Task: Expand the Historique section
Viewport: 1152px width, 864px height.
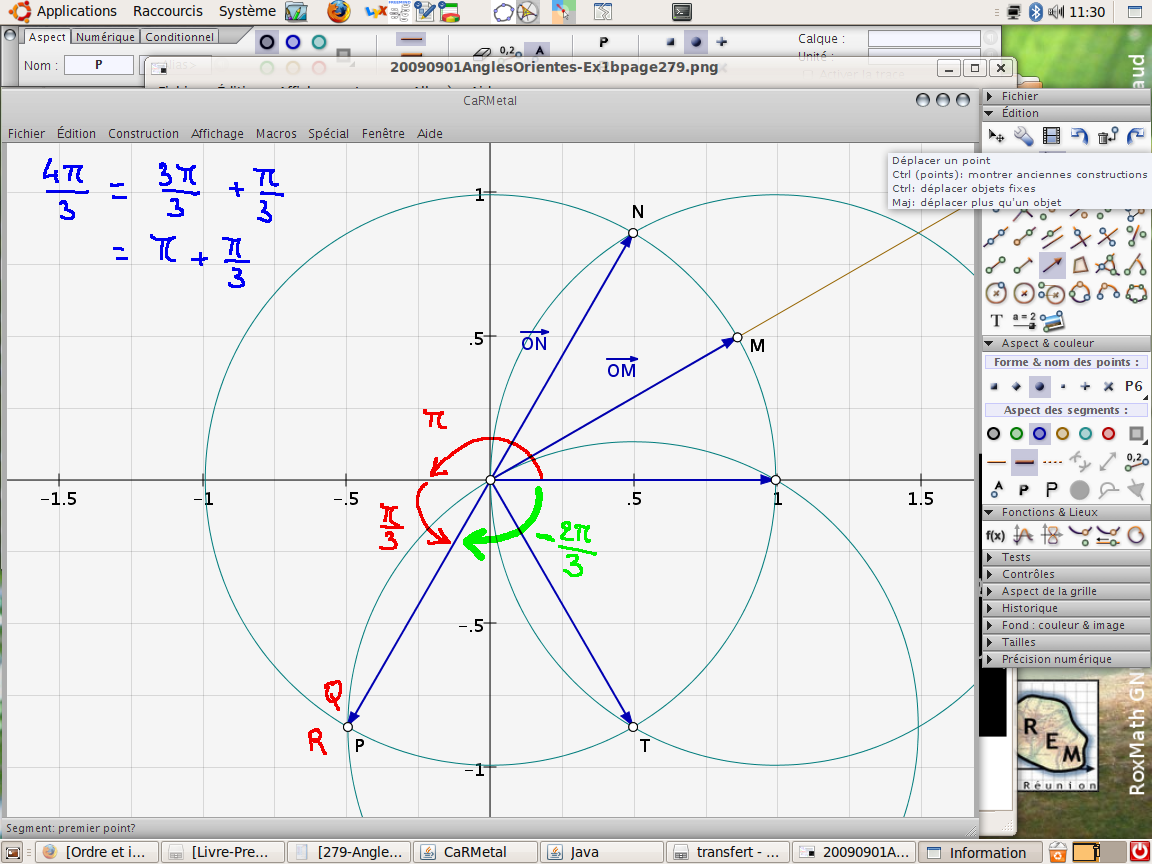Action: (x=1029, y=608)
